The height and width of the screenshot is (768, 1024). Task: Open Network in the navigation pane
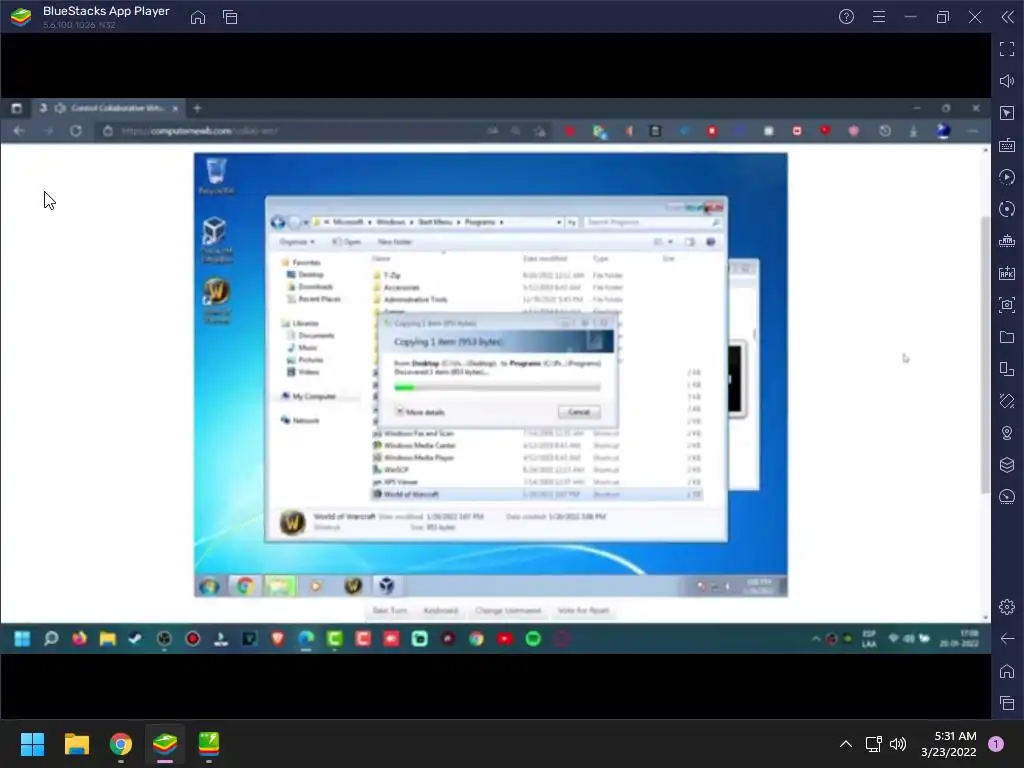[300, 421]
